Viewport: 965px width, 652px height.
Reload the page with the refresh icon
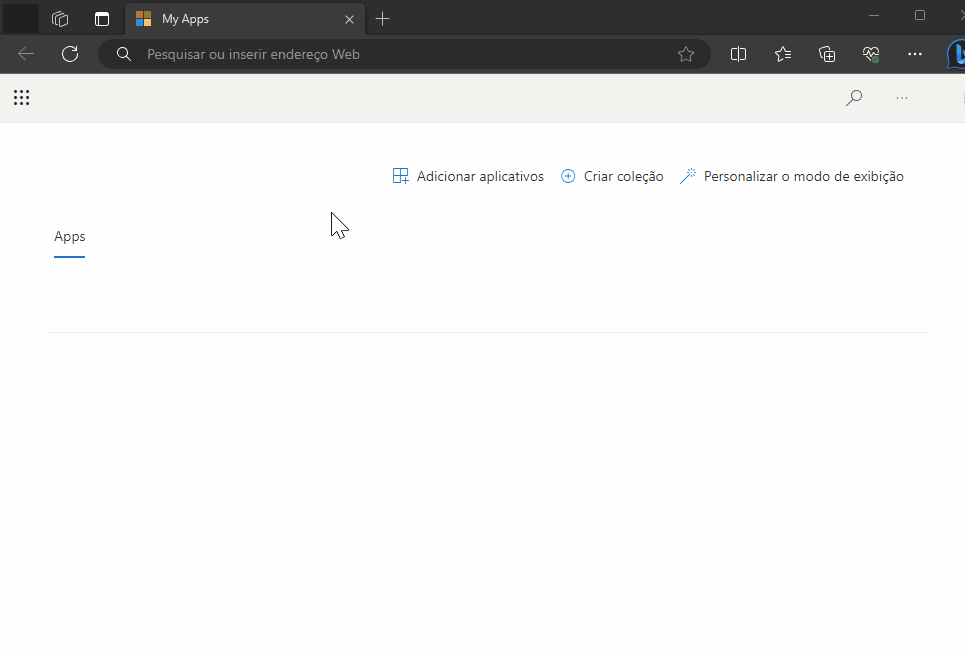[70, 54]
